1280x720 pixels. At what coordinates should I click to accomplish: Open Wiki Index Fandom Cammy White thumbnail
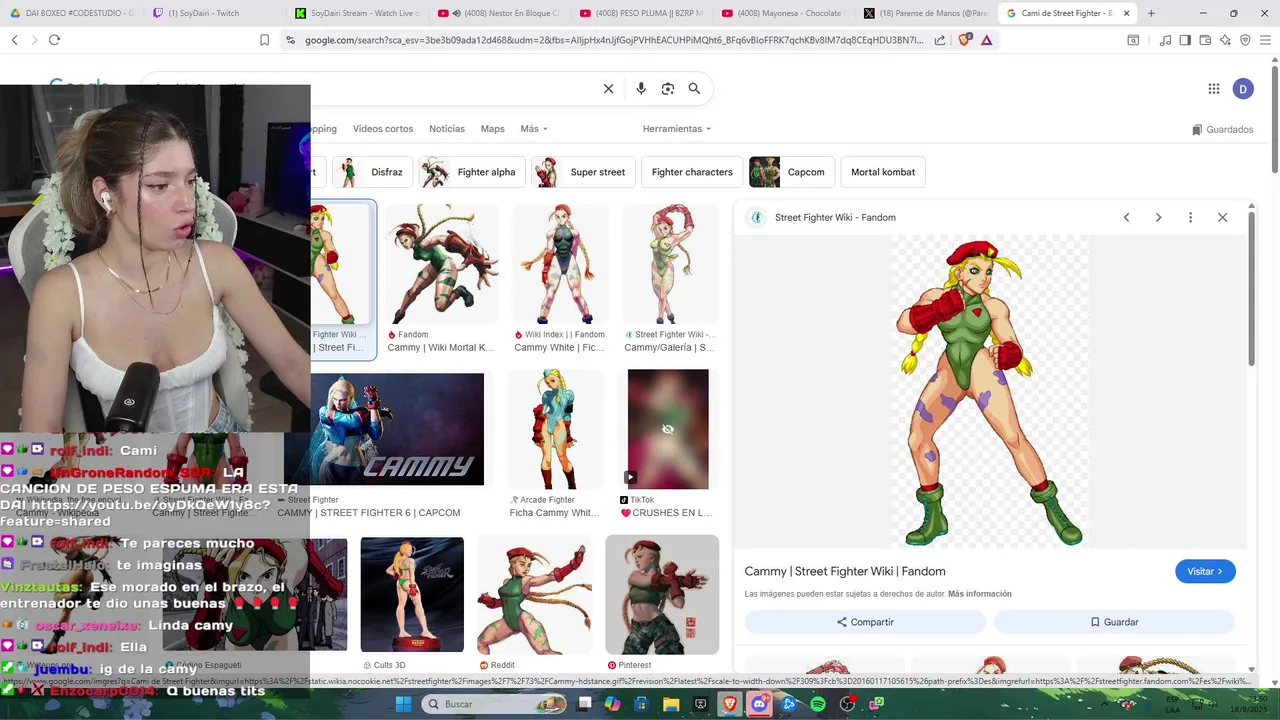560,264
